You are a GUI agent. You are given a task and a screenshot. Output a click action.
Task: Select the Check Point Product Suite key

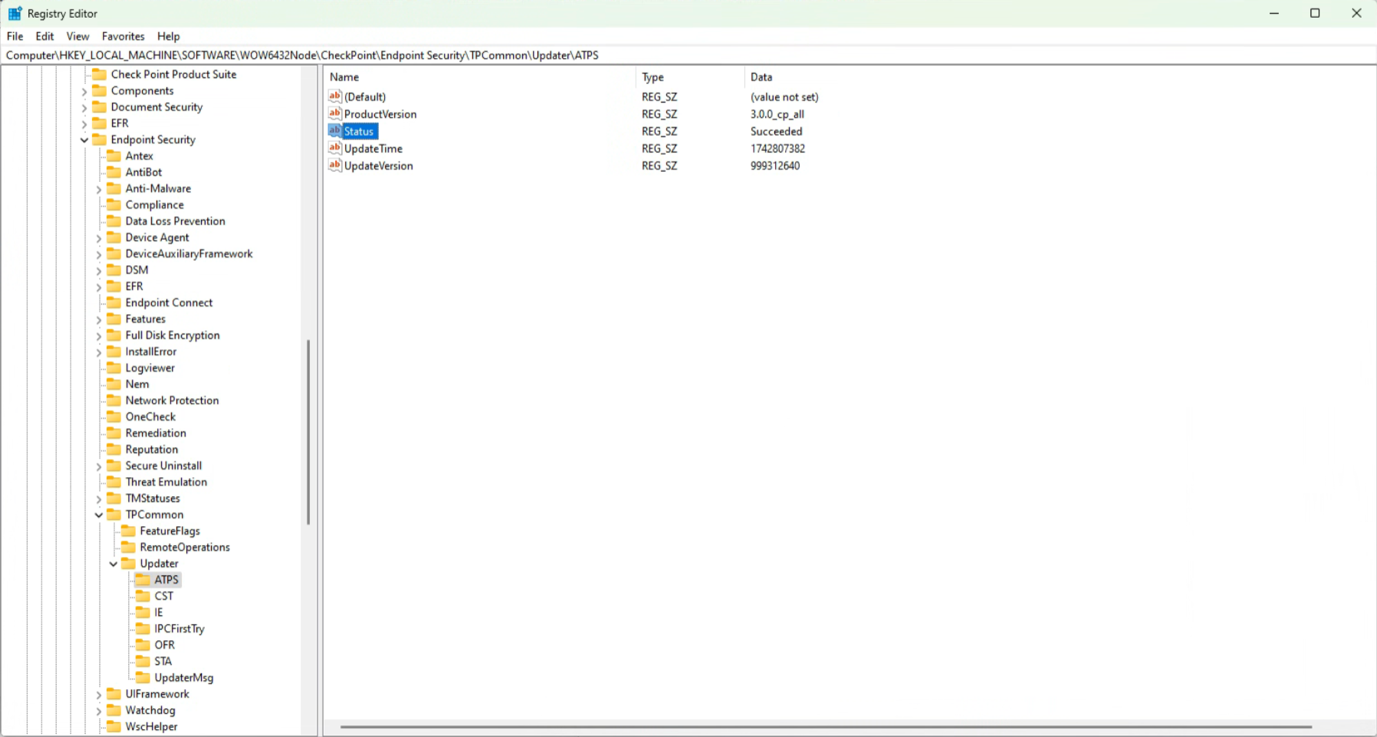coord(174,74)
